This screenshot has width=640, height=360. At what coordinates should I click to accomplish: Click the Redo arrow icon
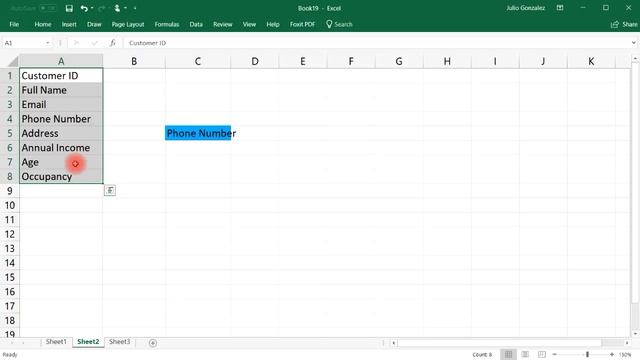[102, 8]
